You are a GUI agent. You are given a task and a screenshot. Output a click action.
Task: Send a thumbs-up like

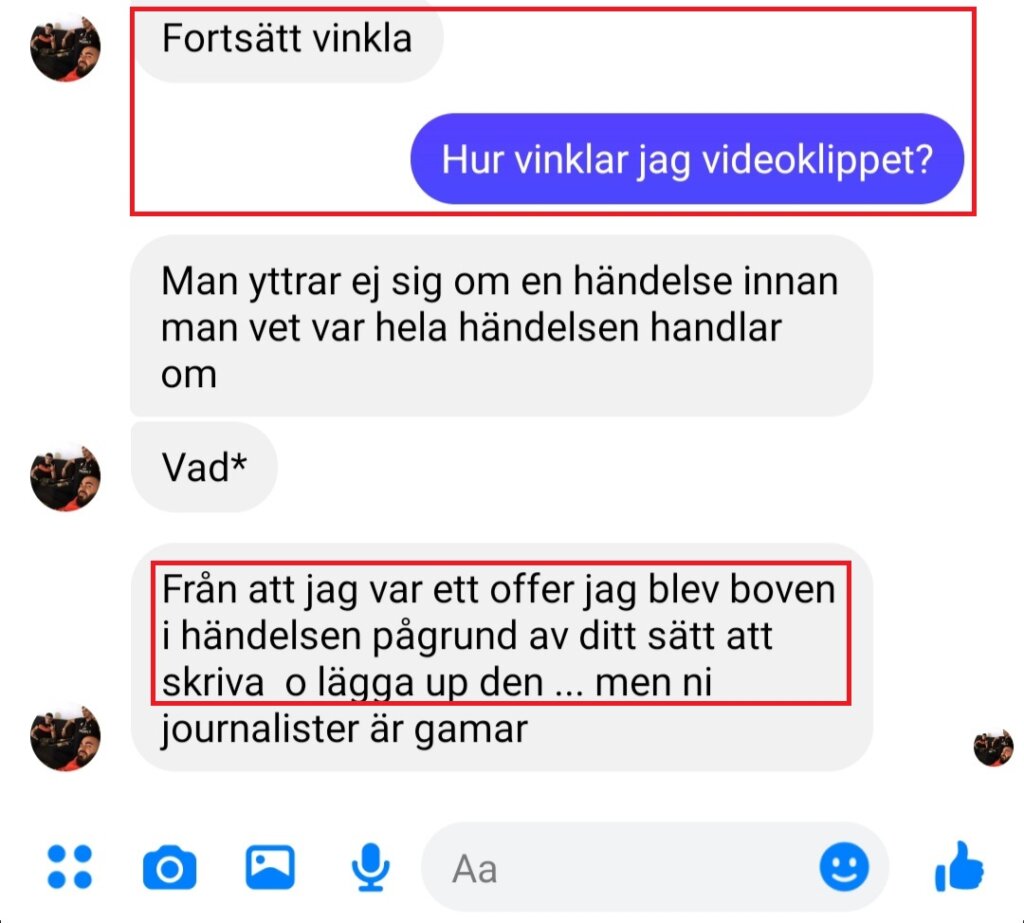959,867
